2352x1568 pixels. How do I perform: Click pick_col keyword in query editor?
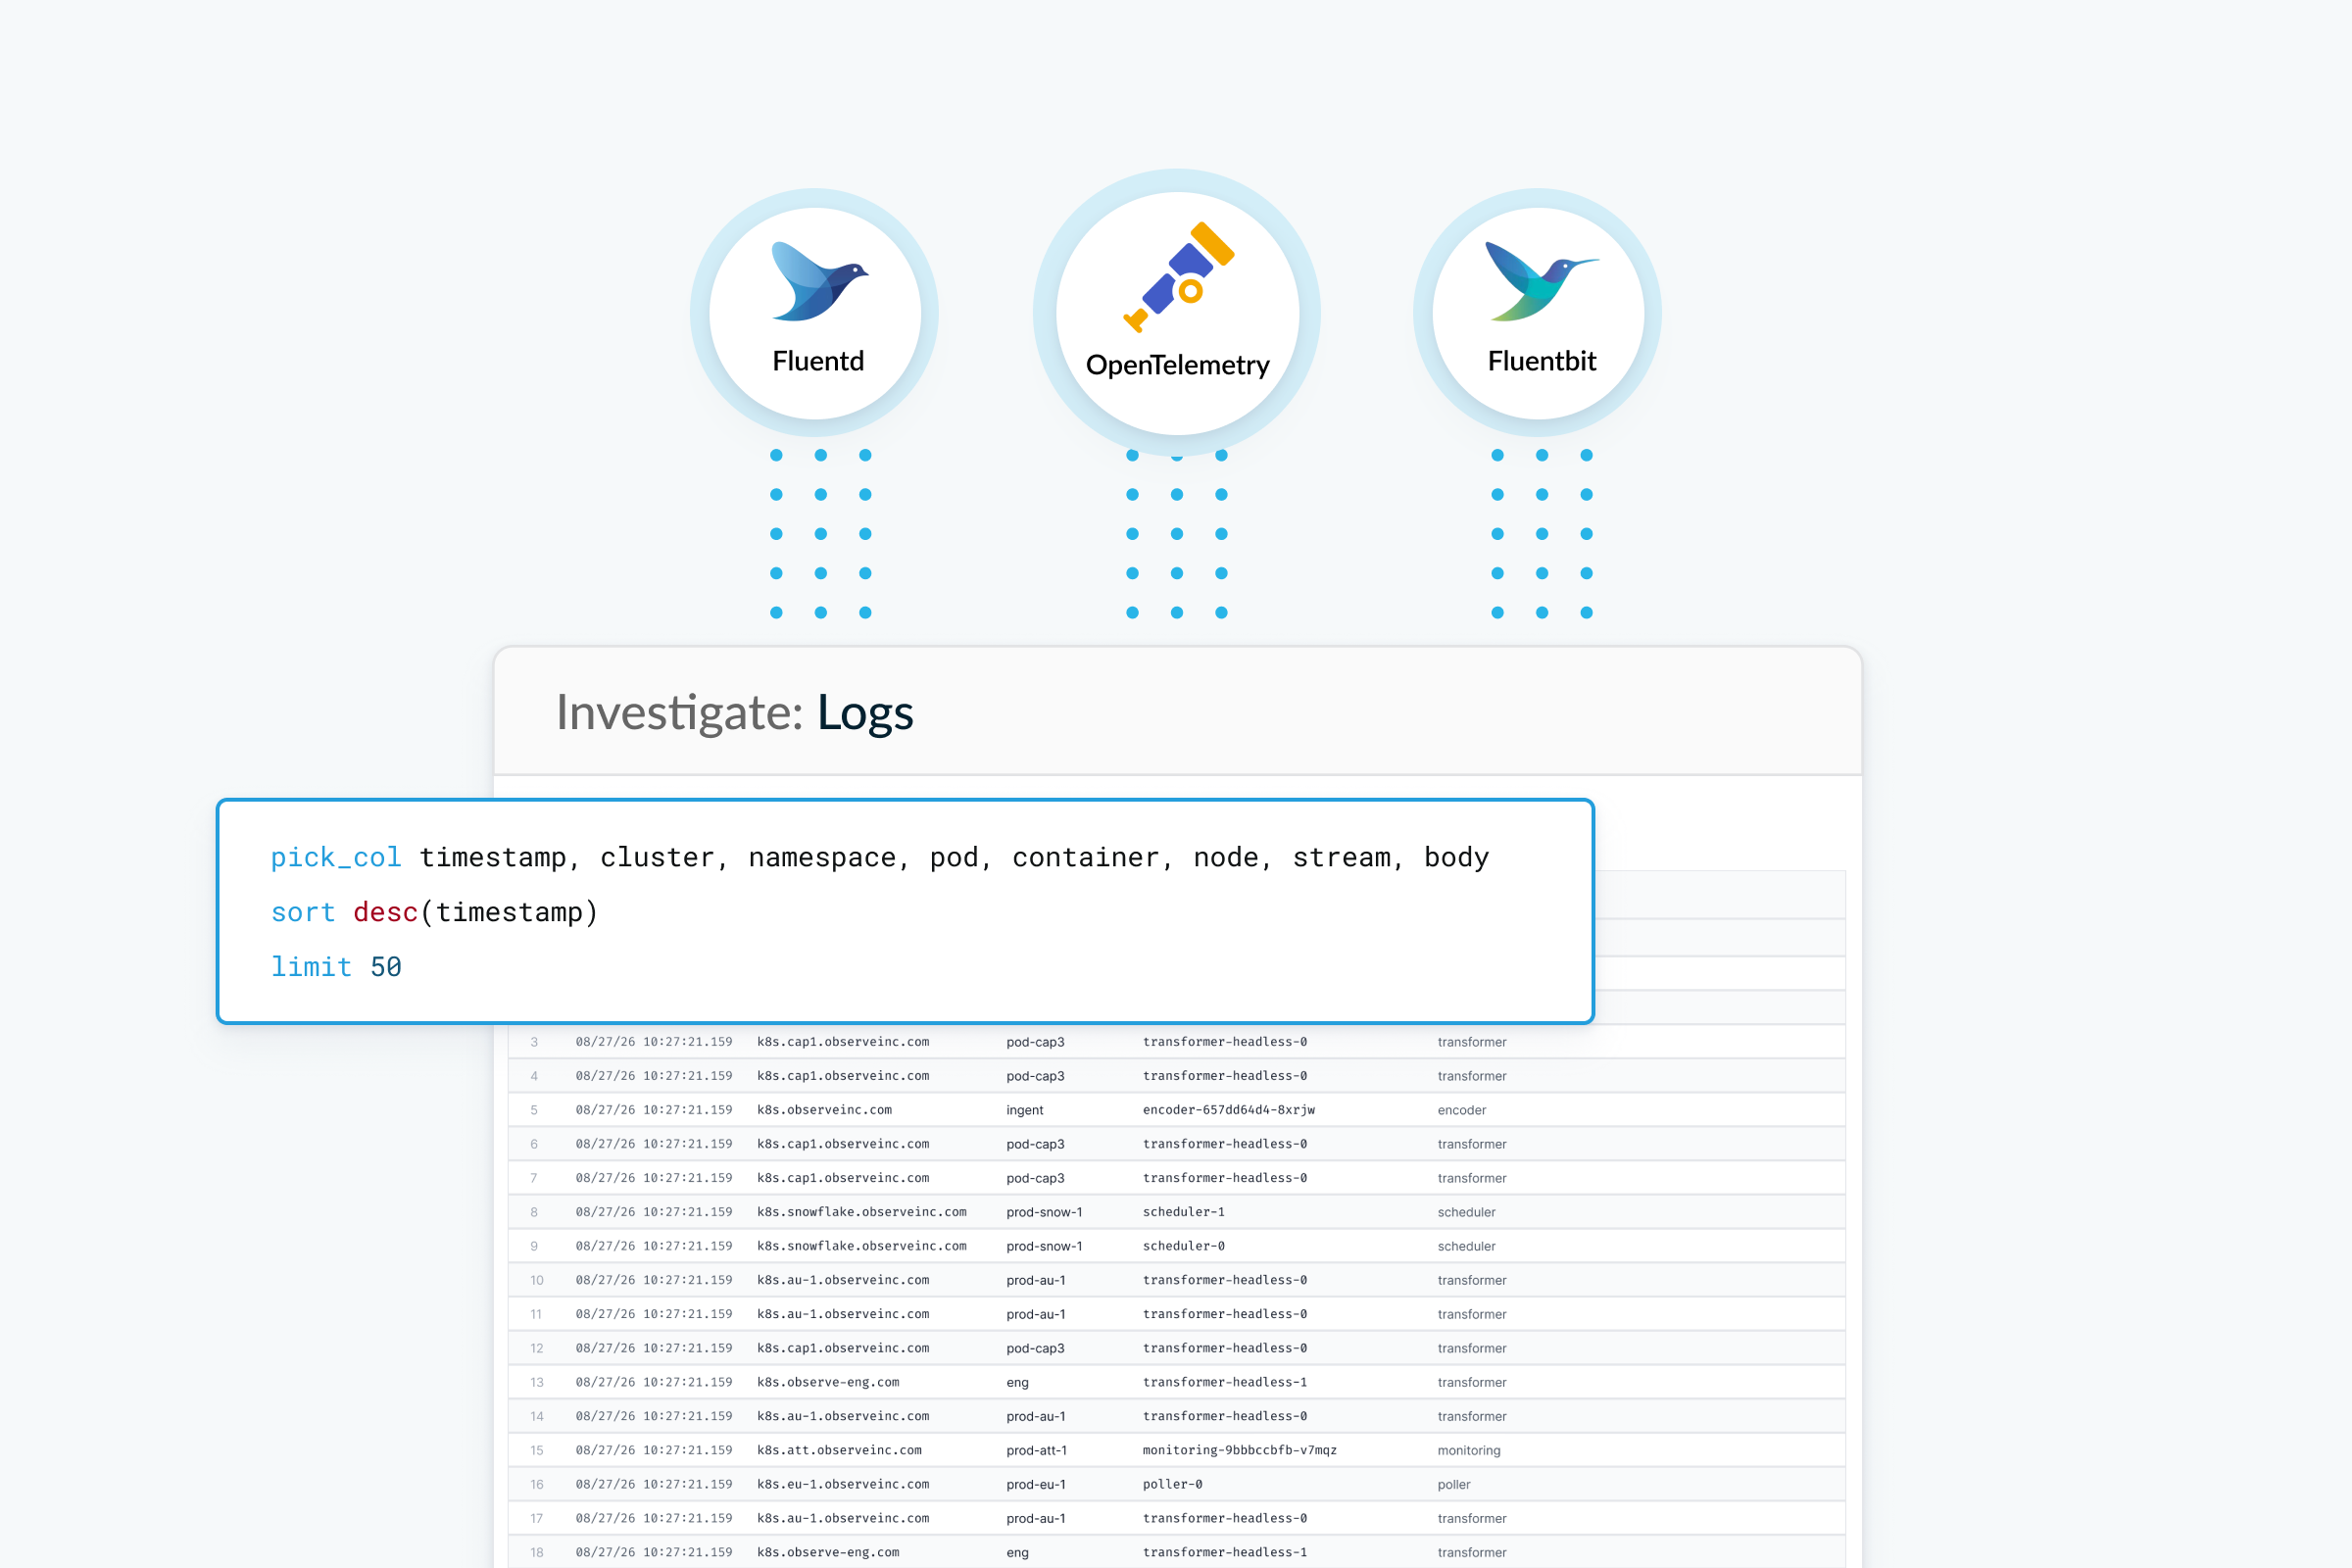pyautogui.click(x=336, y=857)
